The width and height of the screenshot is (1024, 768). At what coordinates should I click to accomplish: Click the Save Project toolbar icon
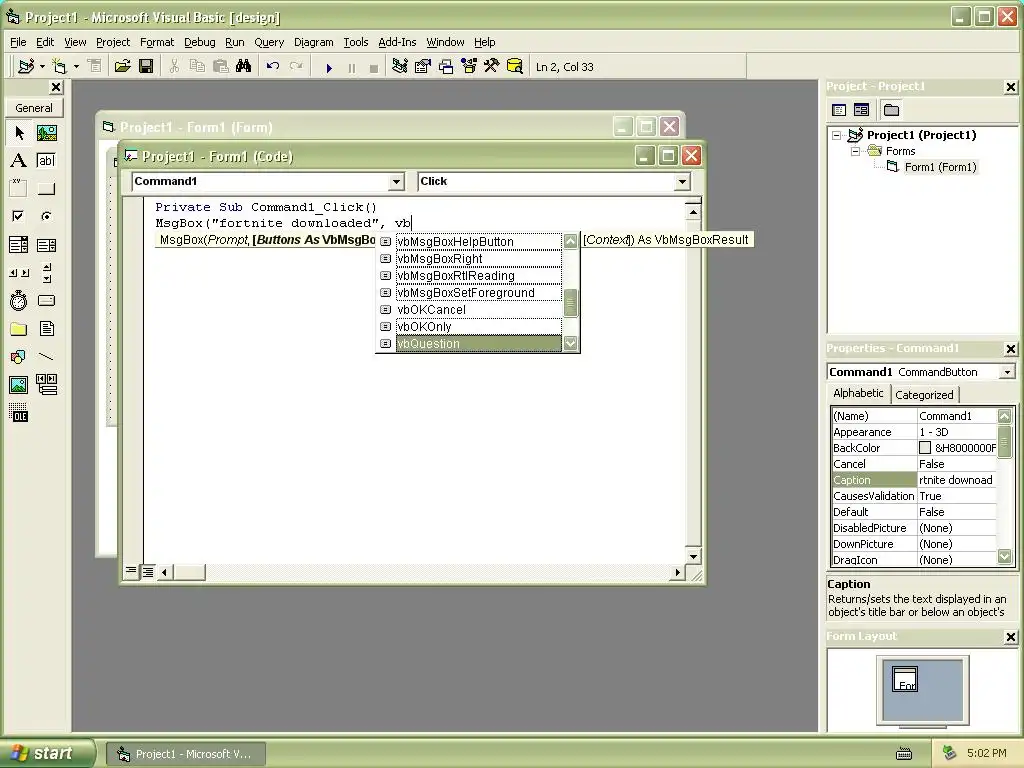tap(146, 67)
